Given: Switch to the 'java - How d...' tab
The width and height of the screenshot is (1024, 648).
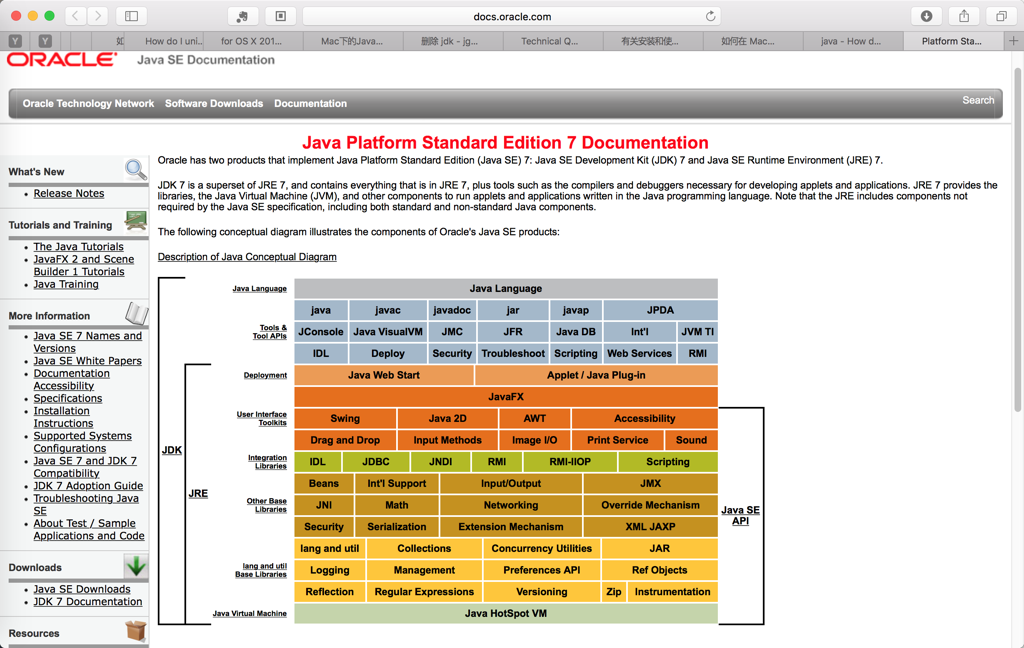Looking at the screenshot, I should 851,41.
